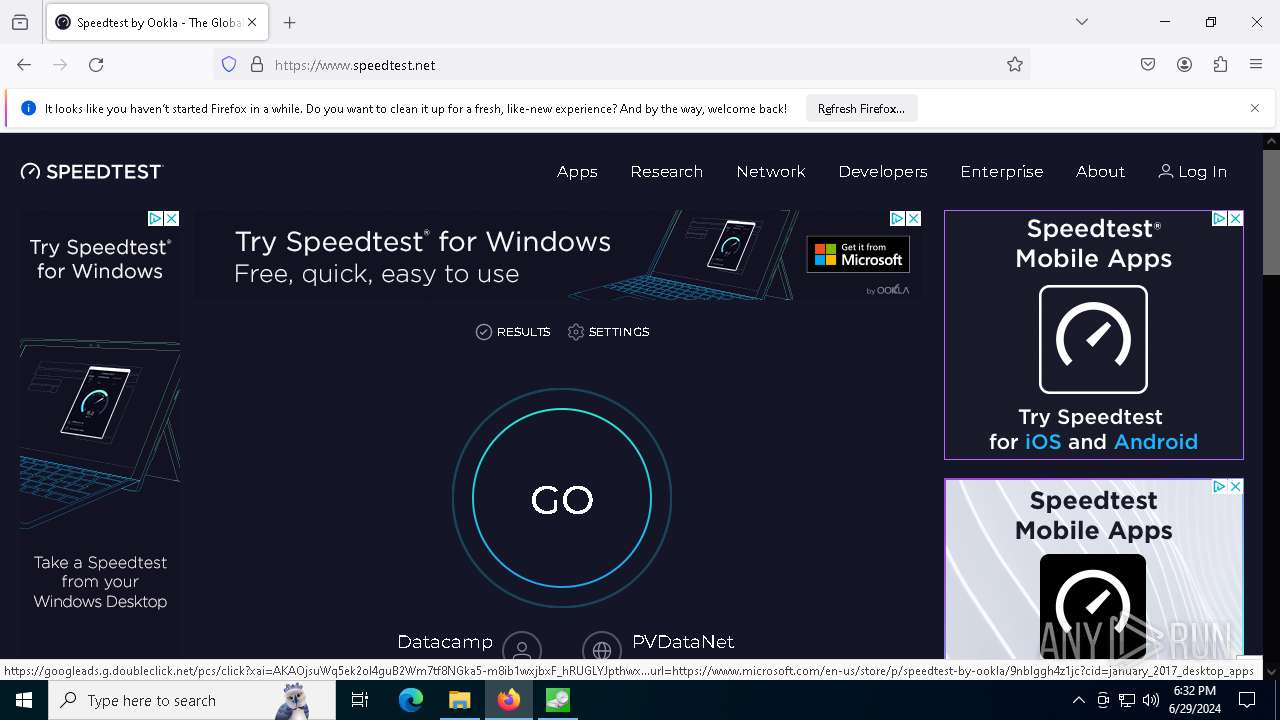Click the upper Speedtest Mobile Apps ad image
This screenshot has width=1280, height=720.
(1094, 335)
